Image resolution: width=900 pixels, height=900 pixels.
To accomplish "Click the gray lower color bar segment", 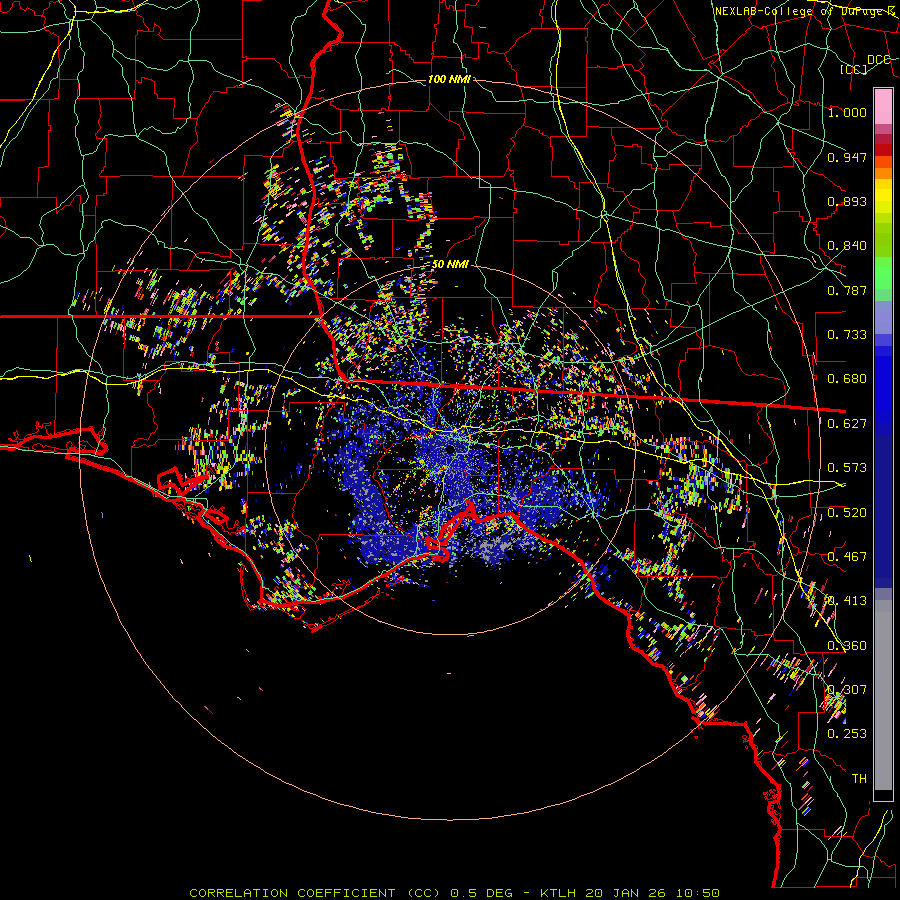I will click(x=883, y=695).
